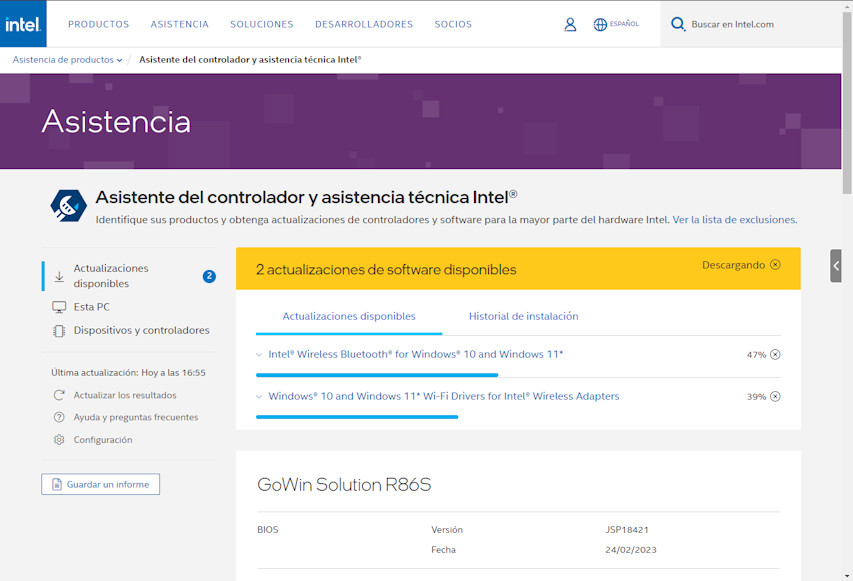Open the ASISTENCIA menu
The image size is (853, 581).
pyautogui.click(x=180, y=24)
